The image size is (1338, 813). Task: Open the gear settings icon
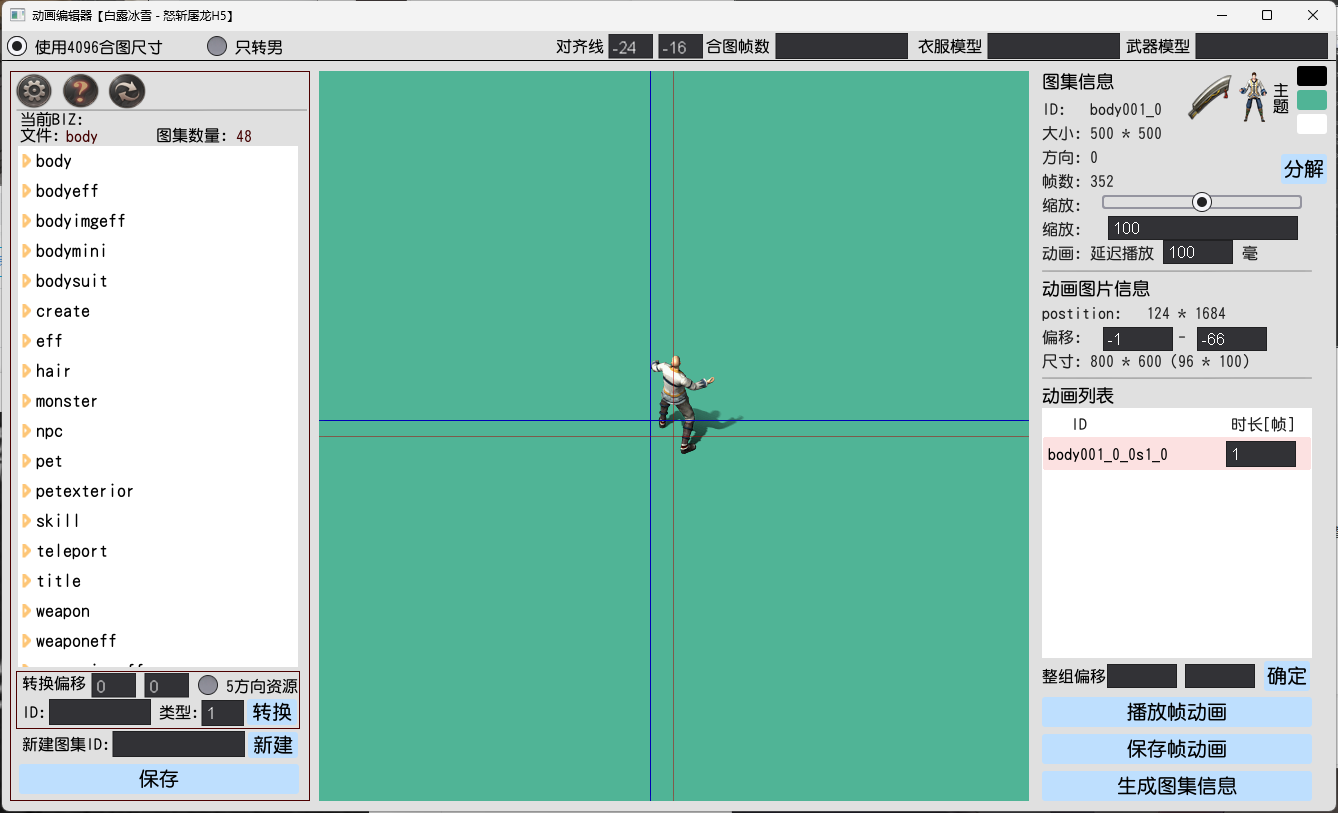coord(34,91)
